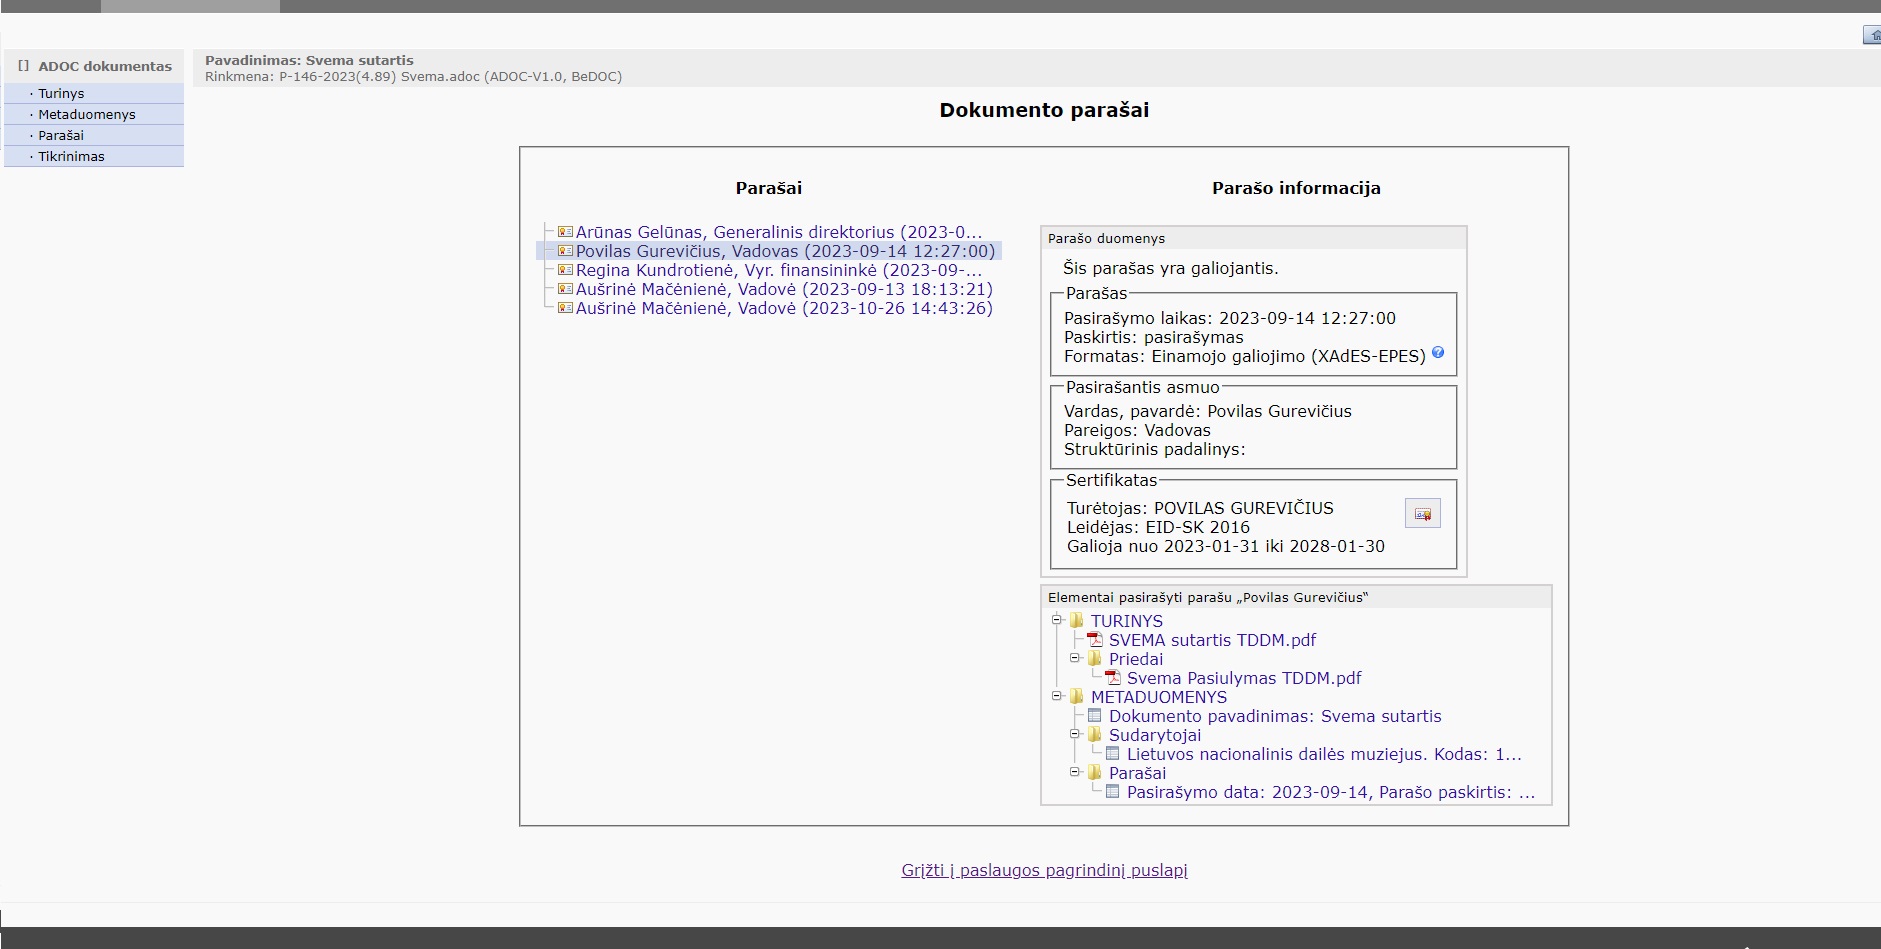Click the blue help icon beside XAdES-EPES
This screenshot has width=1881, height=949.
[x=1438, y=352]
